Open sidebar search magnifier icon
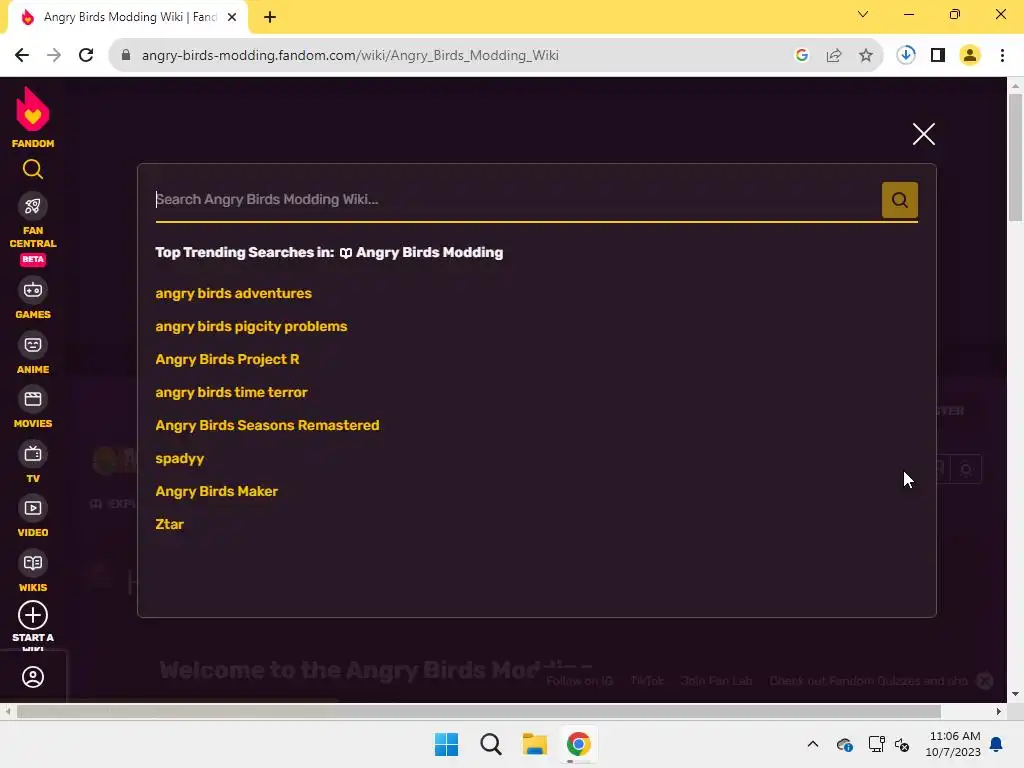Screen dimensions: 1024x768 [33, 170]
